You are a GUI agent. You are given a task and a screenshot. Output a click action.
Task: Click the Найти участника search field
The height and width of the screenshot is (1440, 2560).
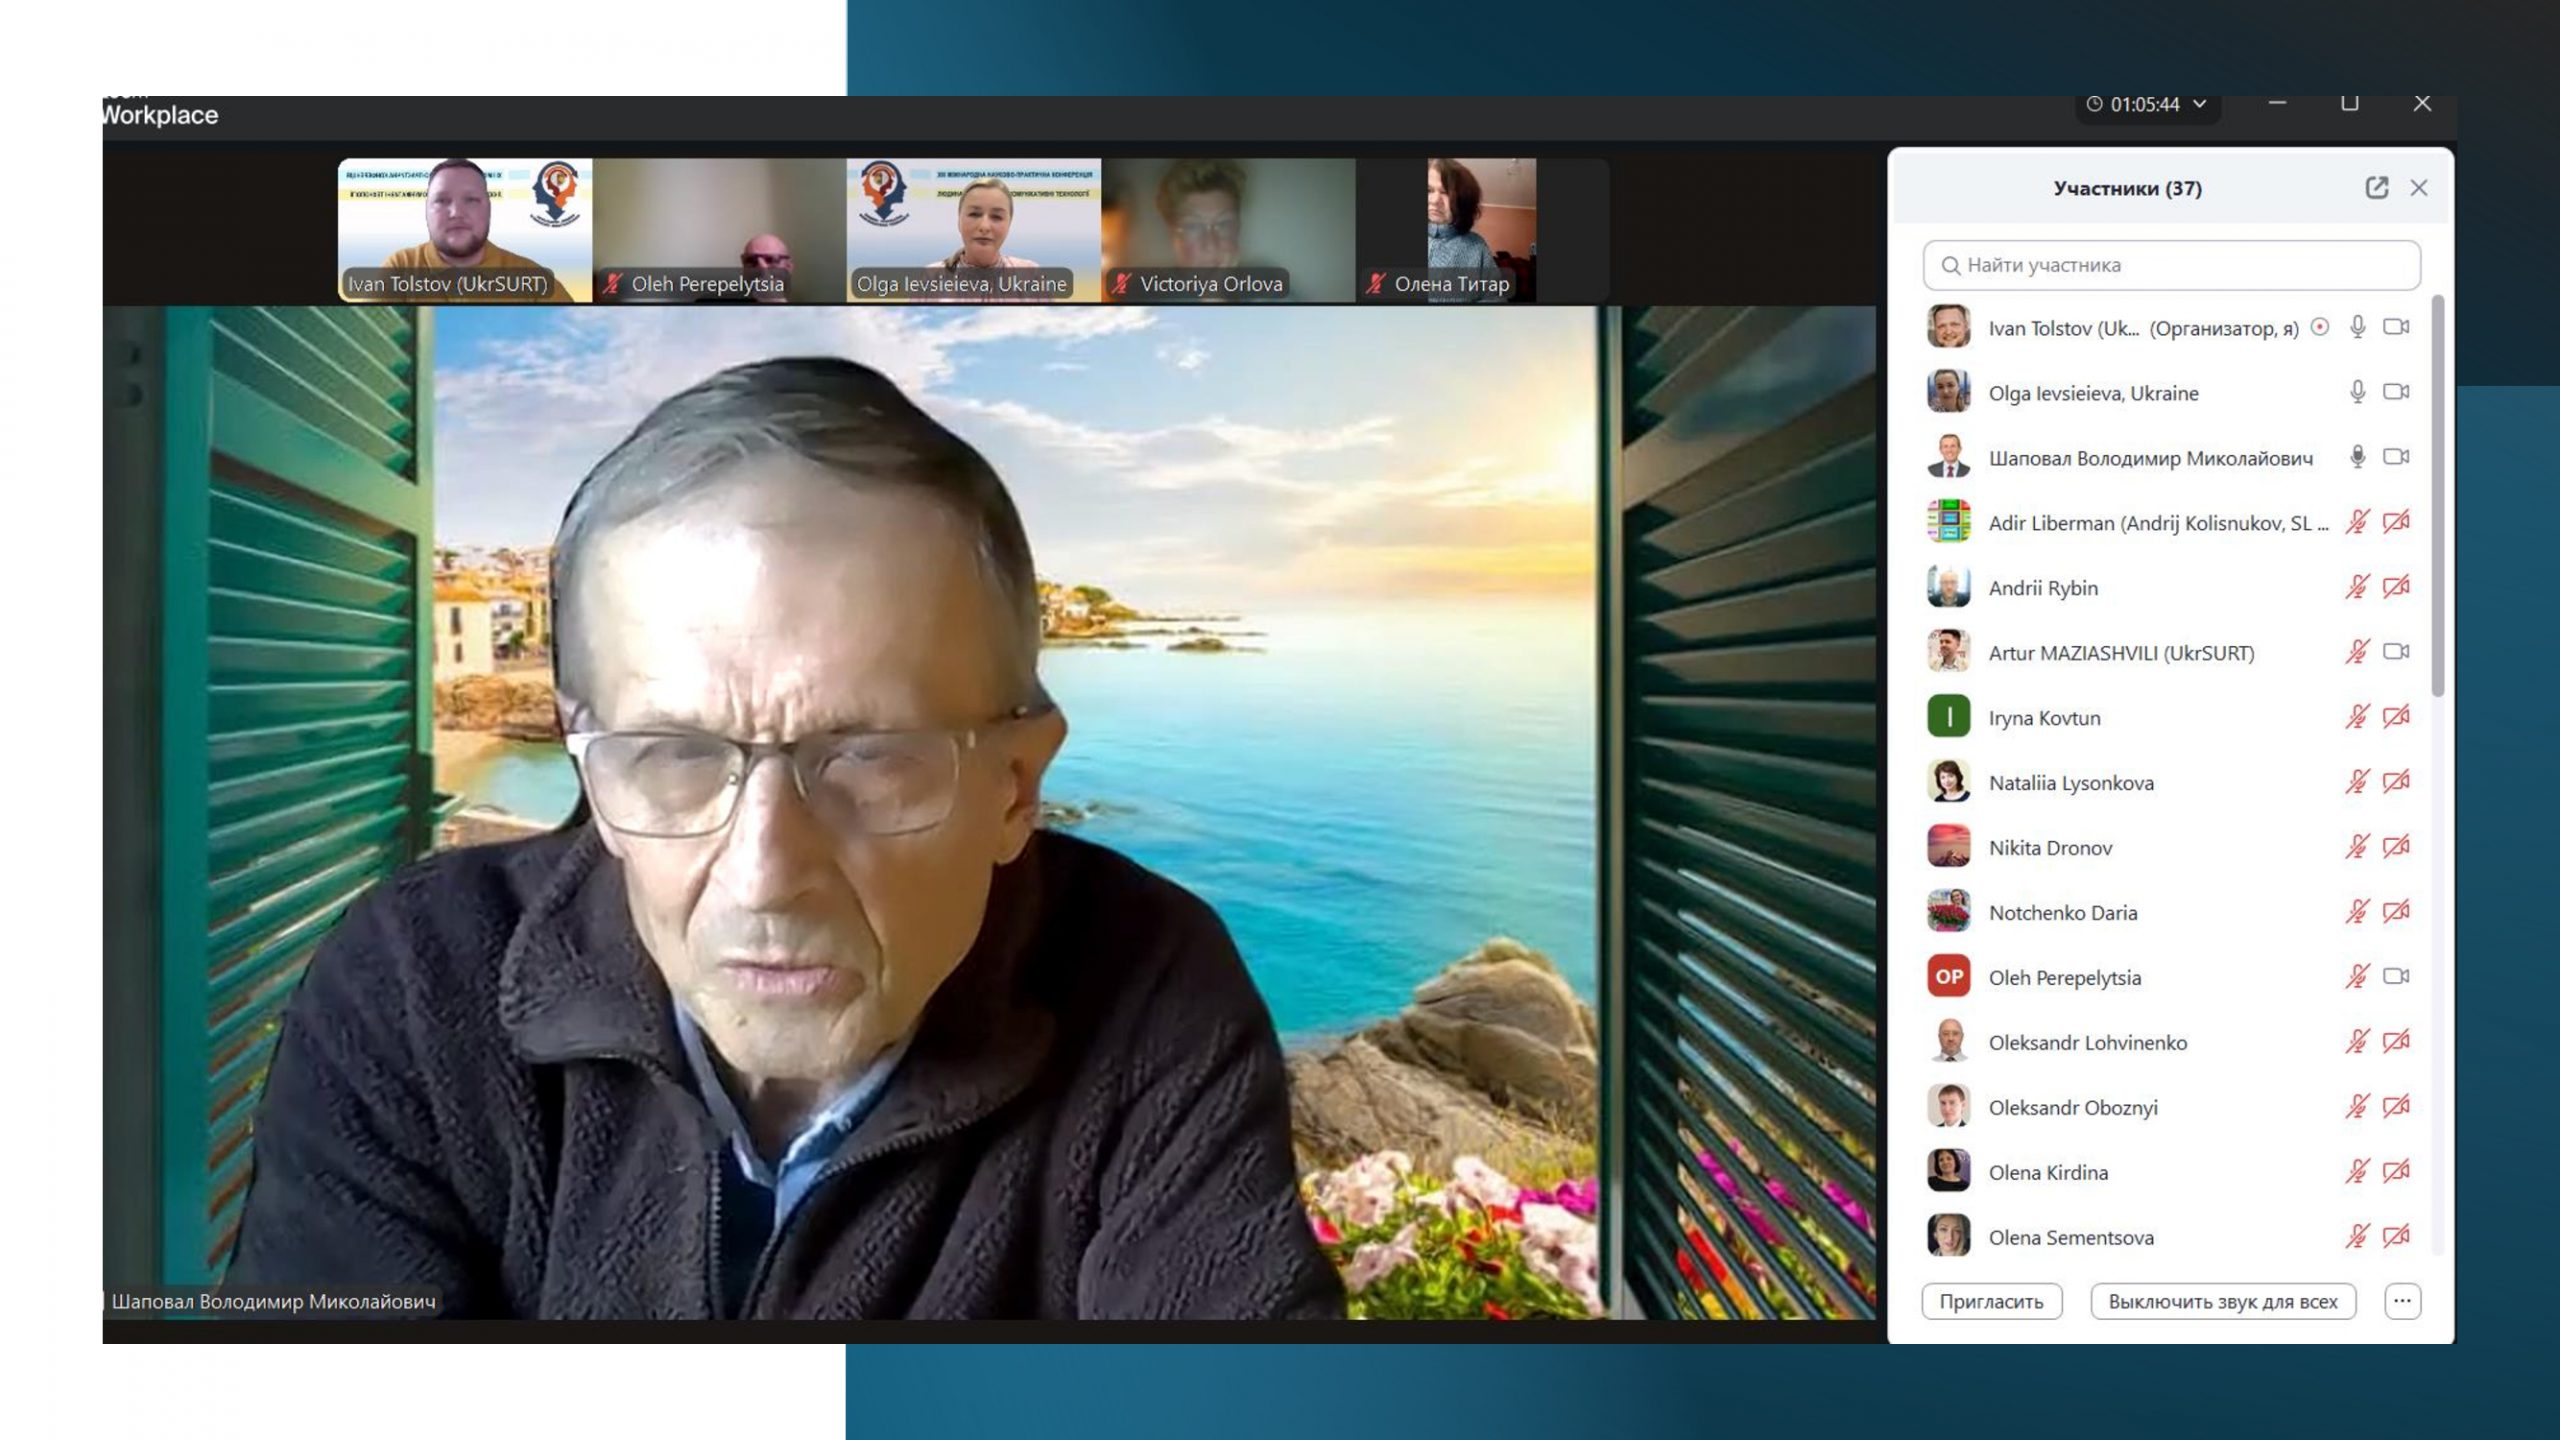(2170, 265)
